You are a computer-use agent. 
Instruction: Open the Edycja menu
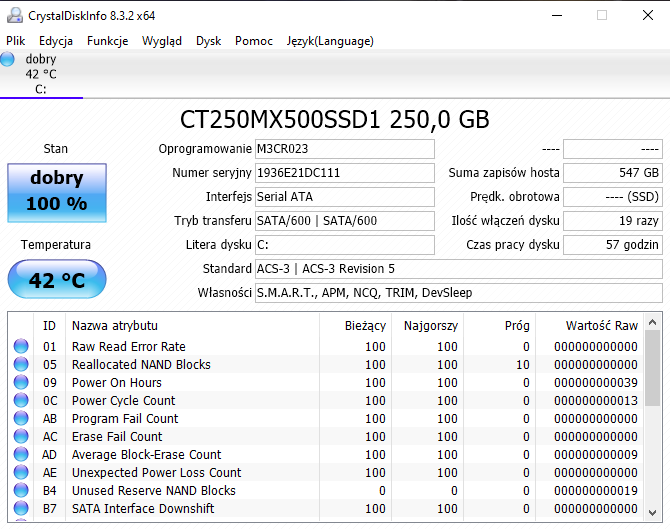pos(56,41)
